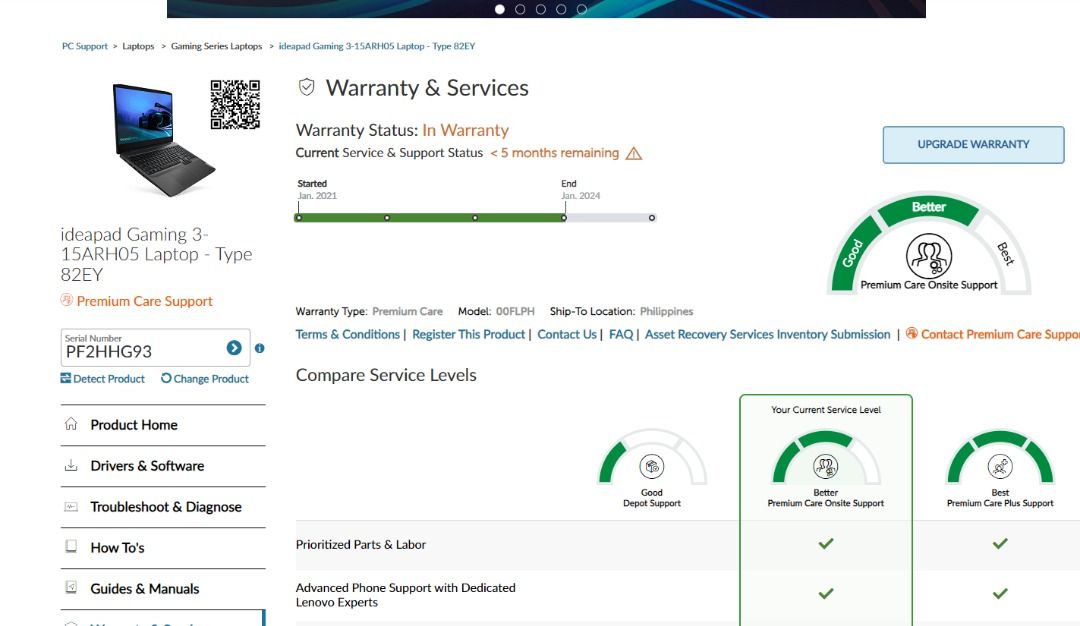Click the Serial Number input field

(x=140, y=351)
